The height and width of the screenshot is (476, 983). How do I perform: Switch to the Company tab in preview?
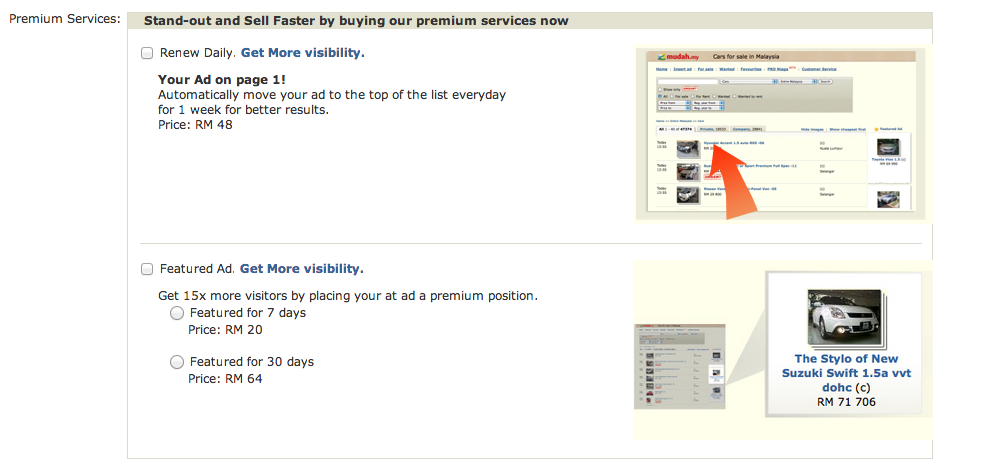pos(747,129)
